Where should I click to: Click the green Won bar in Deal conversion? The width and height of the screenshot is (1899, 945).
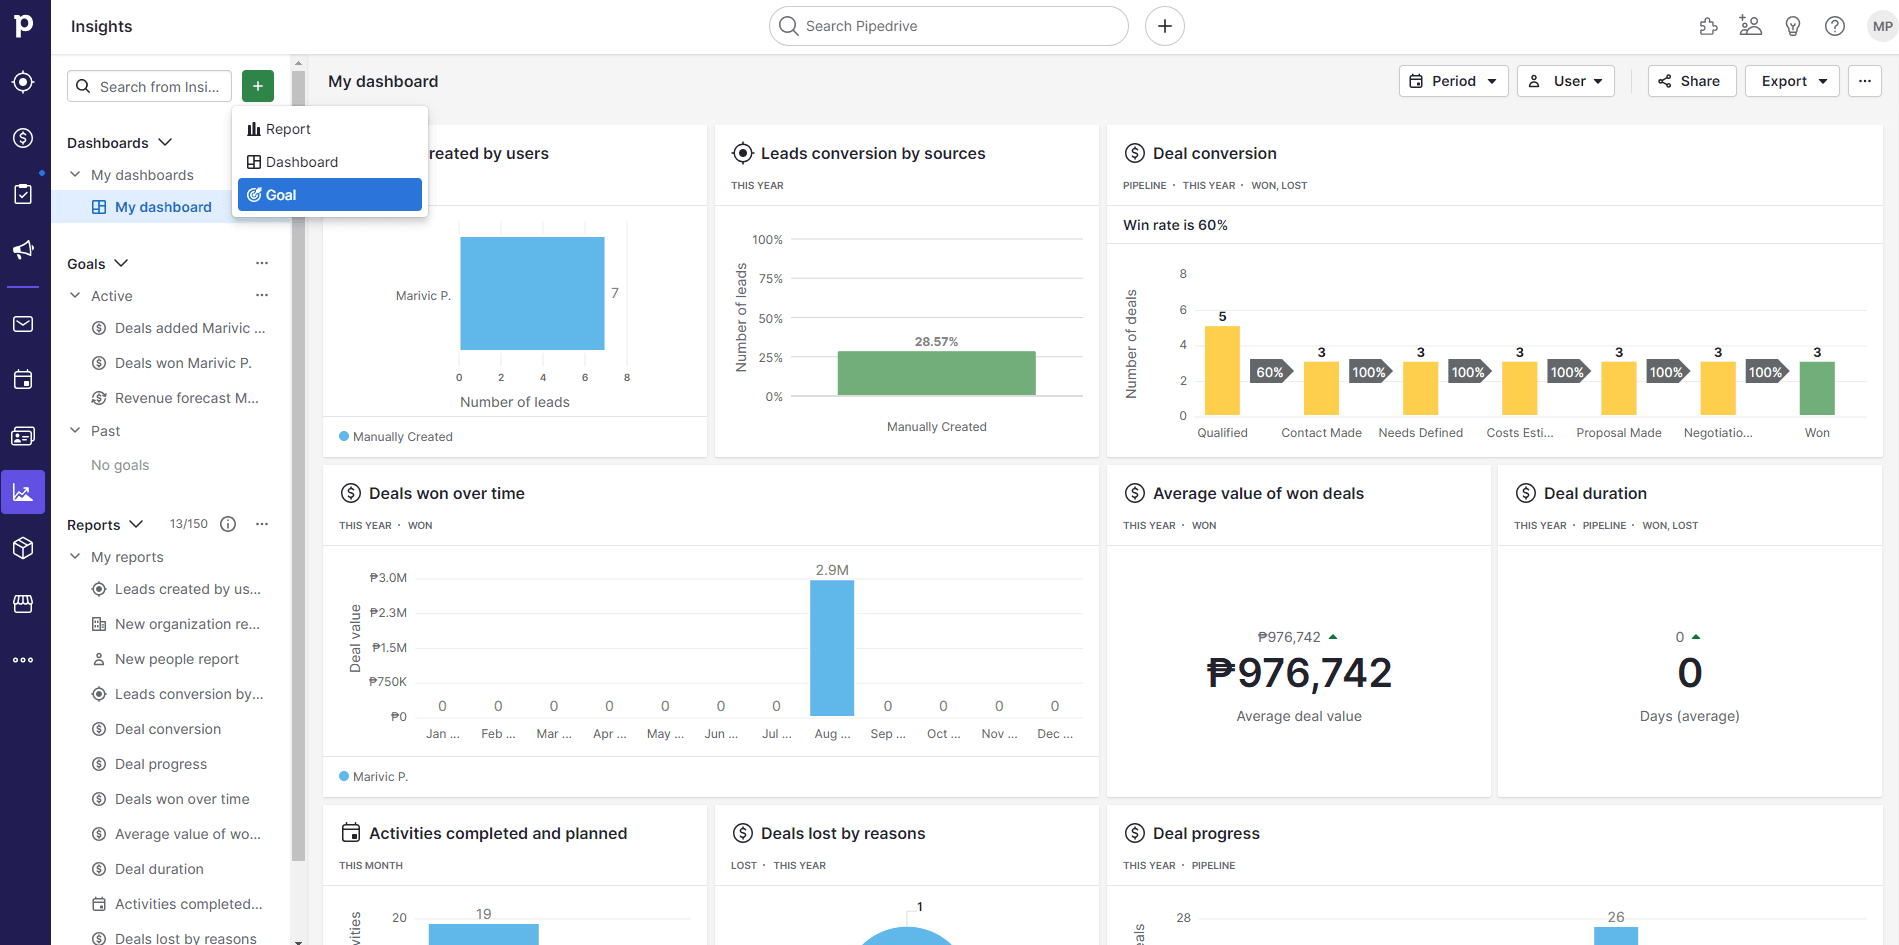tap(1817, 388)
